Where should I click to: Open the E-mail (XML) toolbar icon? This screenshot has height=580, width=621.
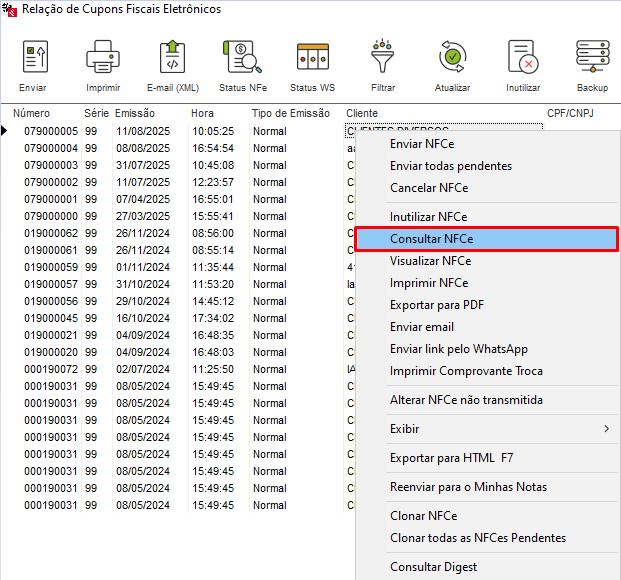pos(173,58)
